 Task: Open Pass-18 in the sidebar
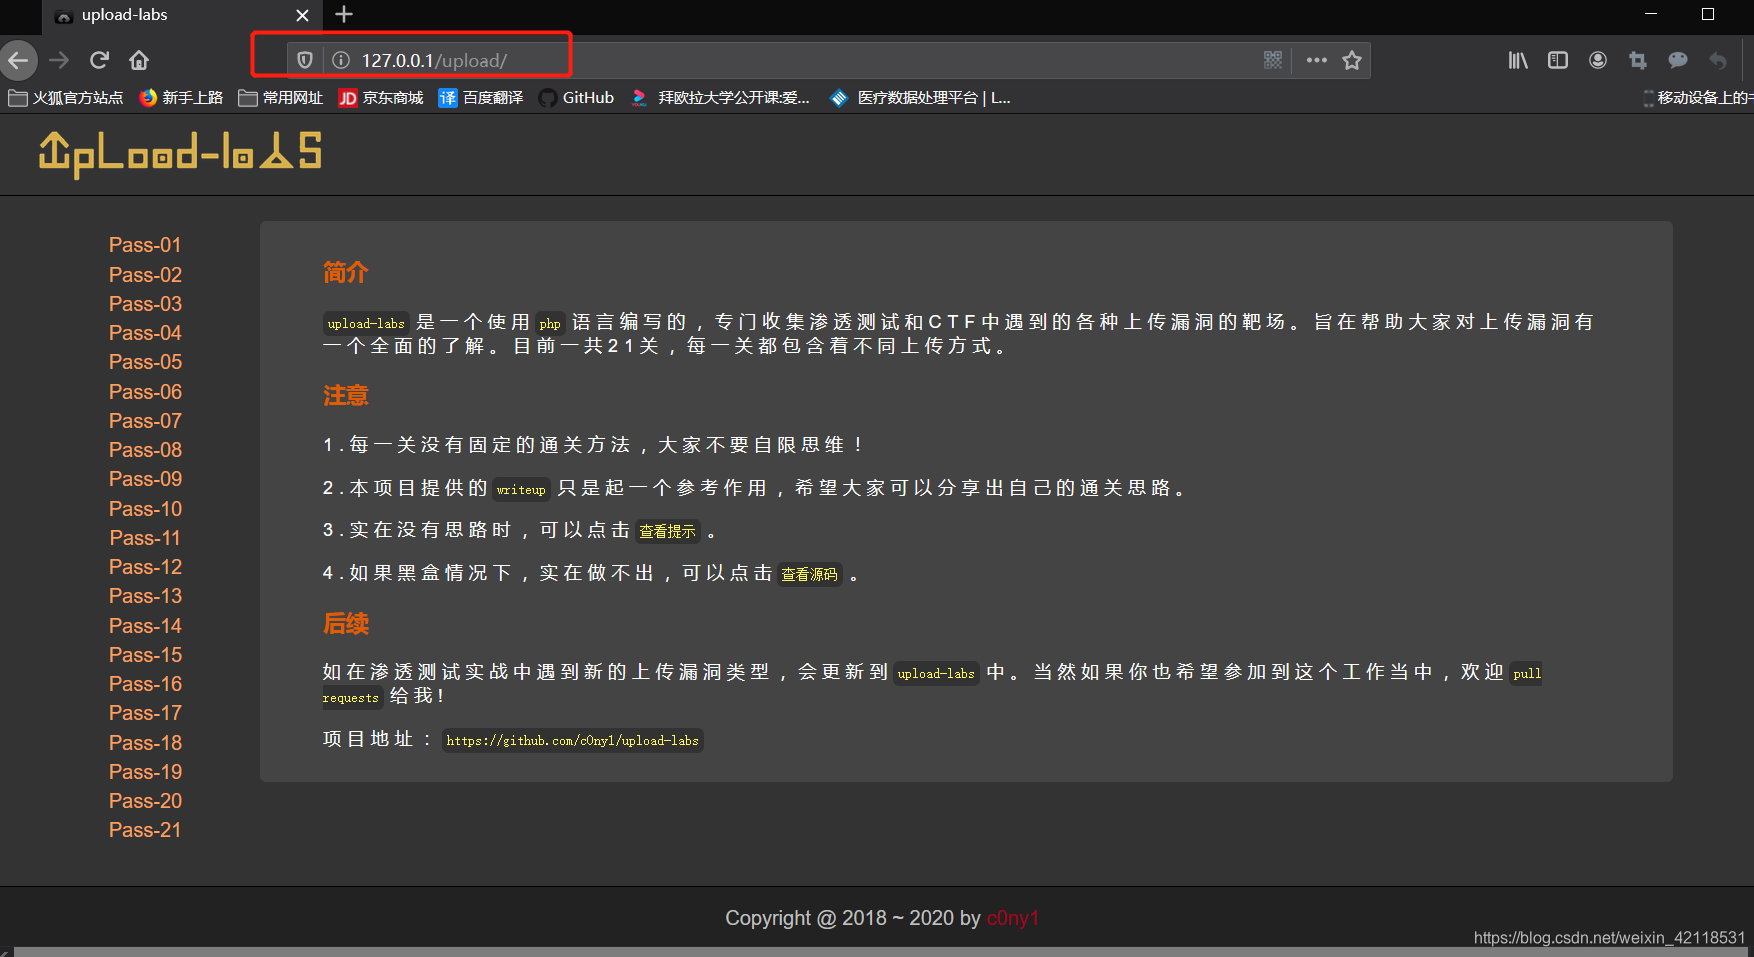[x=145, y=743]
